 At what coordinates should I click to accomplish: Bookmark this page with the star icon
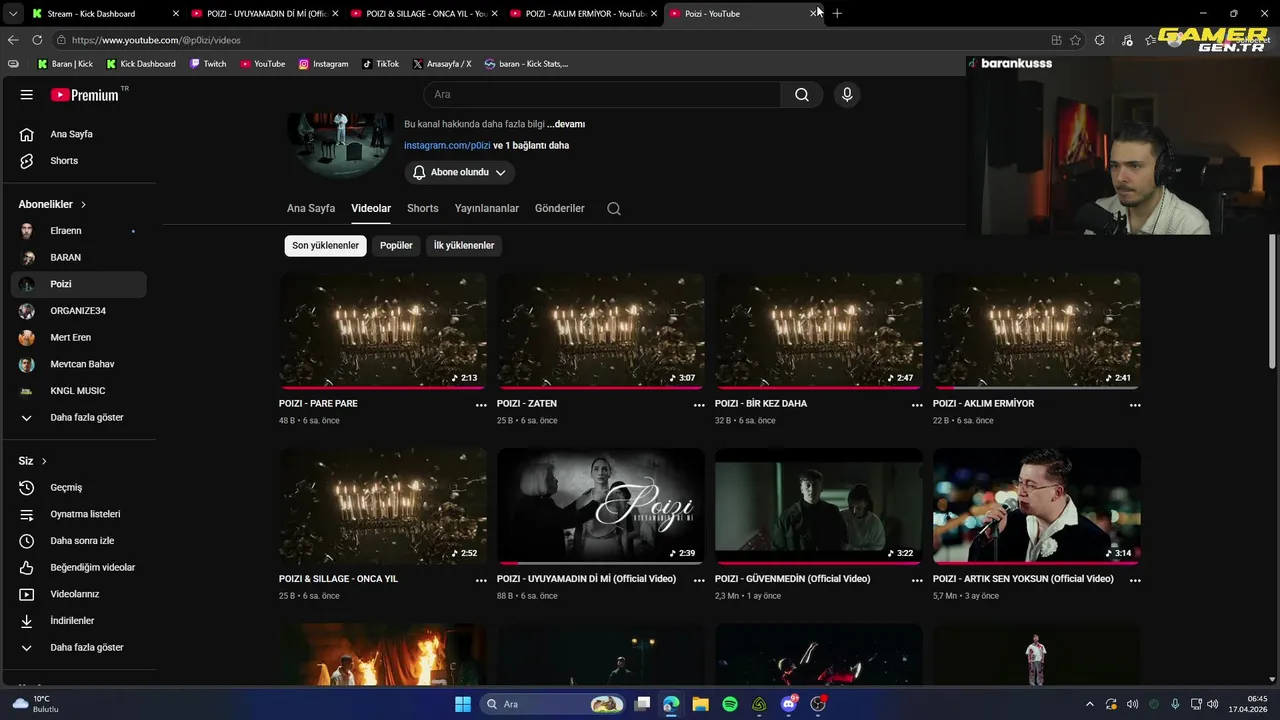click(1076, 40)
